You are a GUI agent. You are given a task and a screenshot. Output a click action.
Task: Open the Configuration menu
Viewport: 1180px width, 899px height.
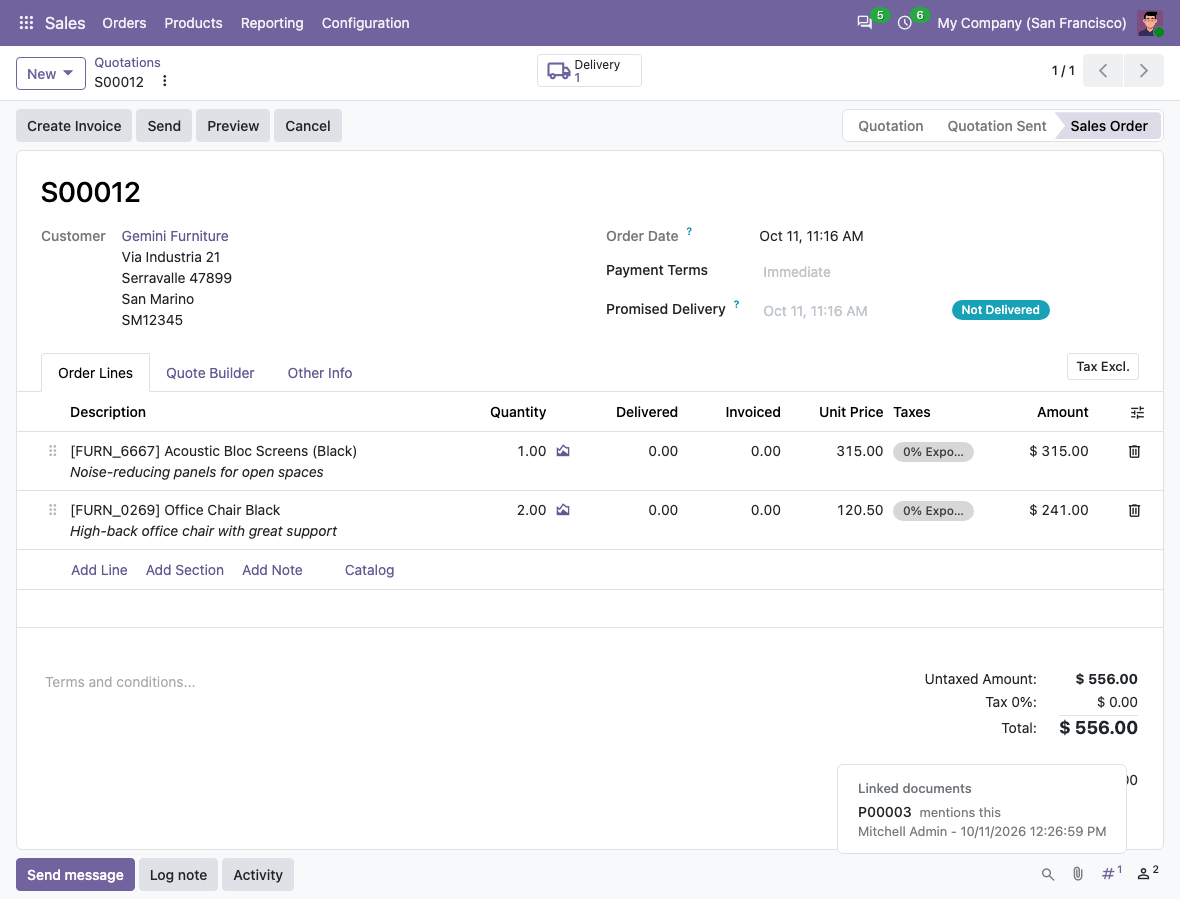pyautogui.click(x=365, y=23)
